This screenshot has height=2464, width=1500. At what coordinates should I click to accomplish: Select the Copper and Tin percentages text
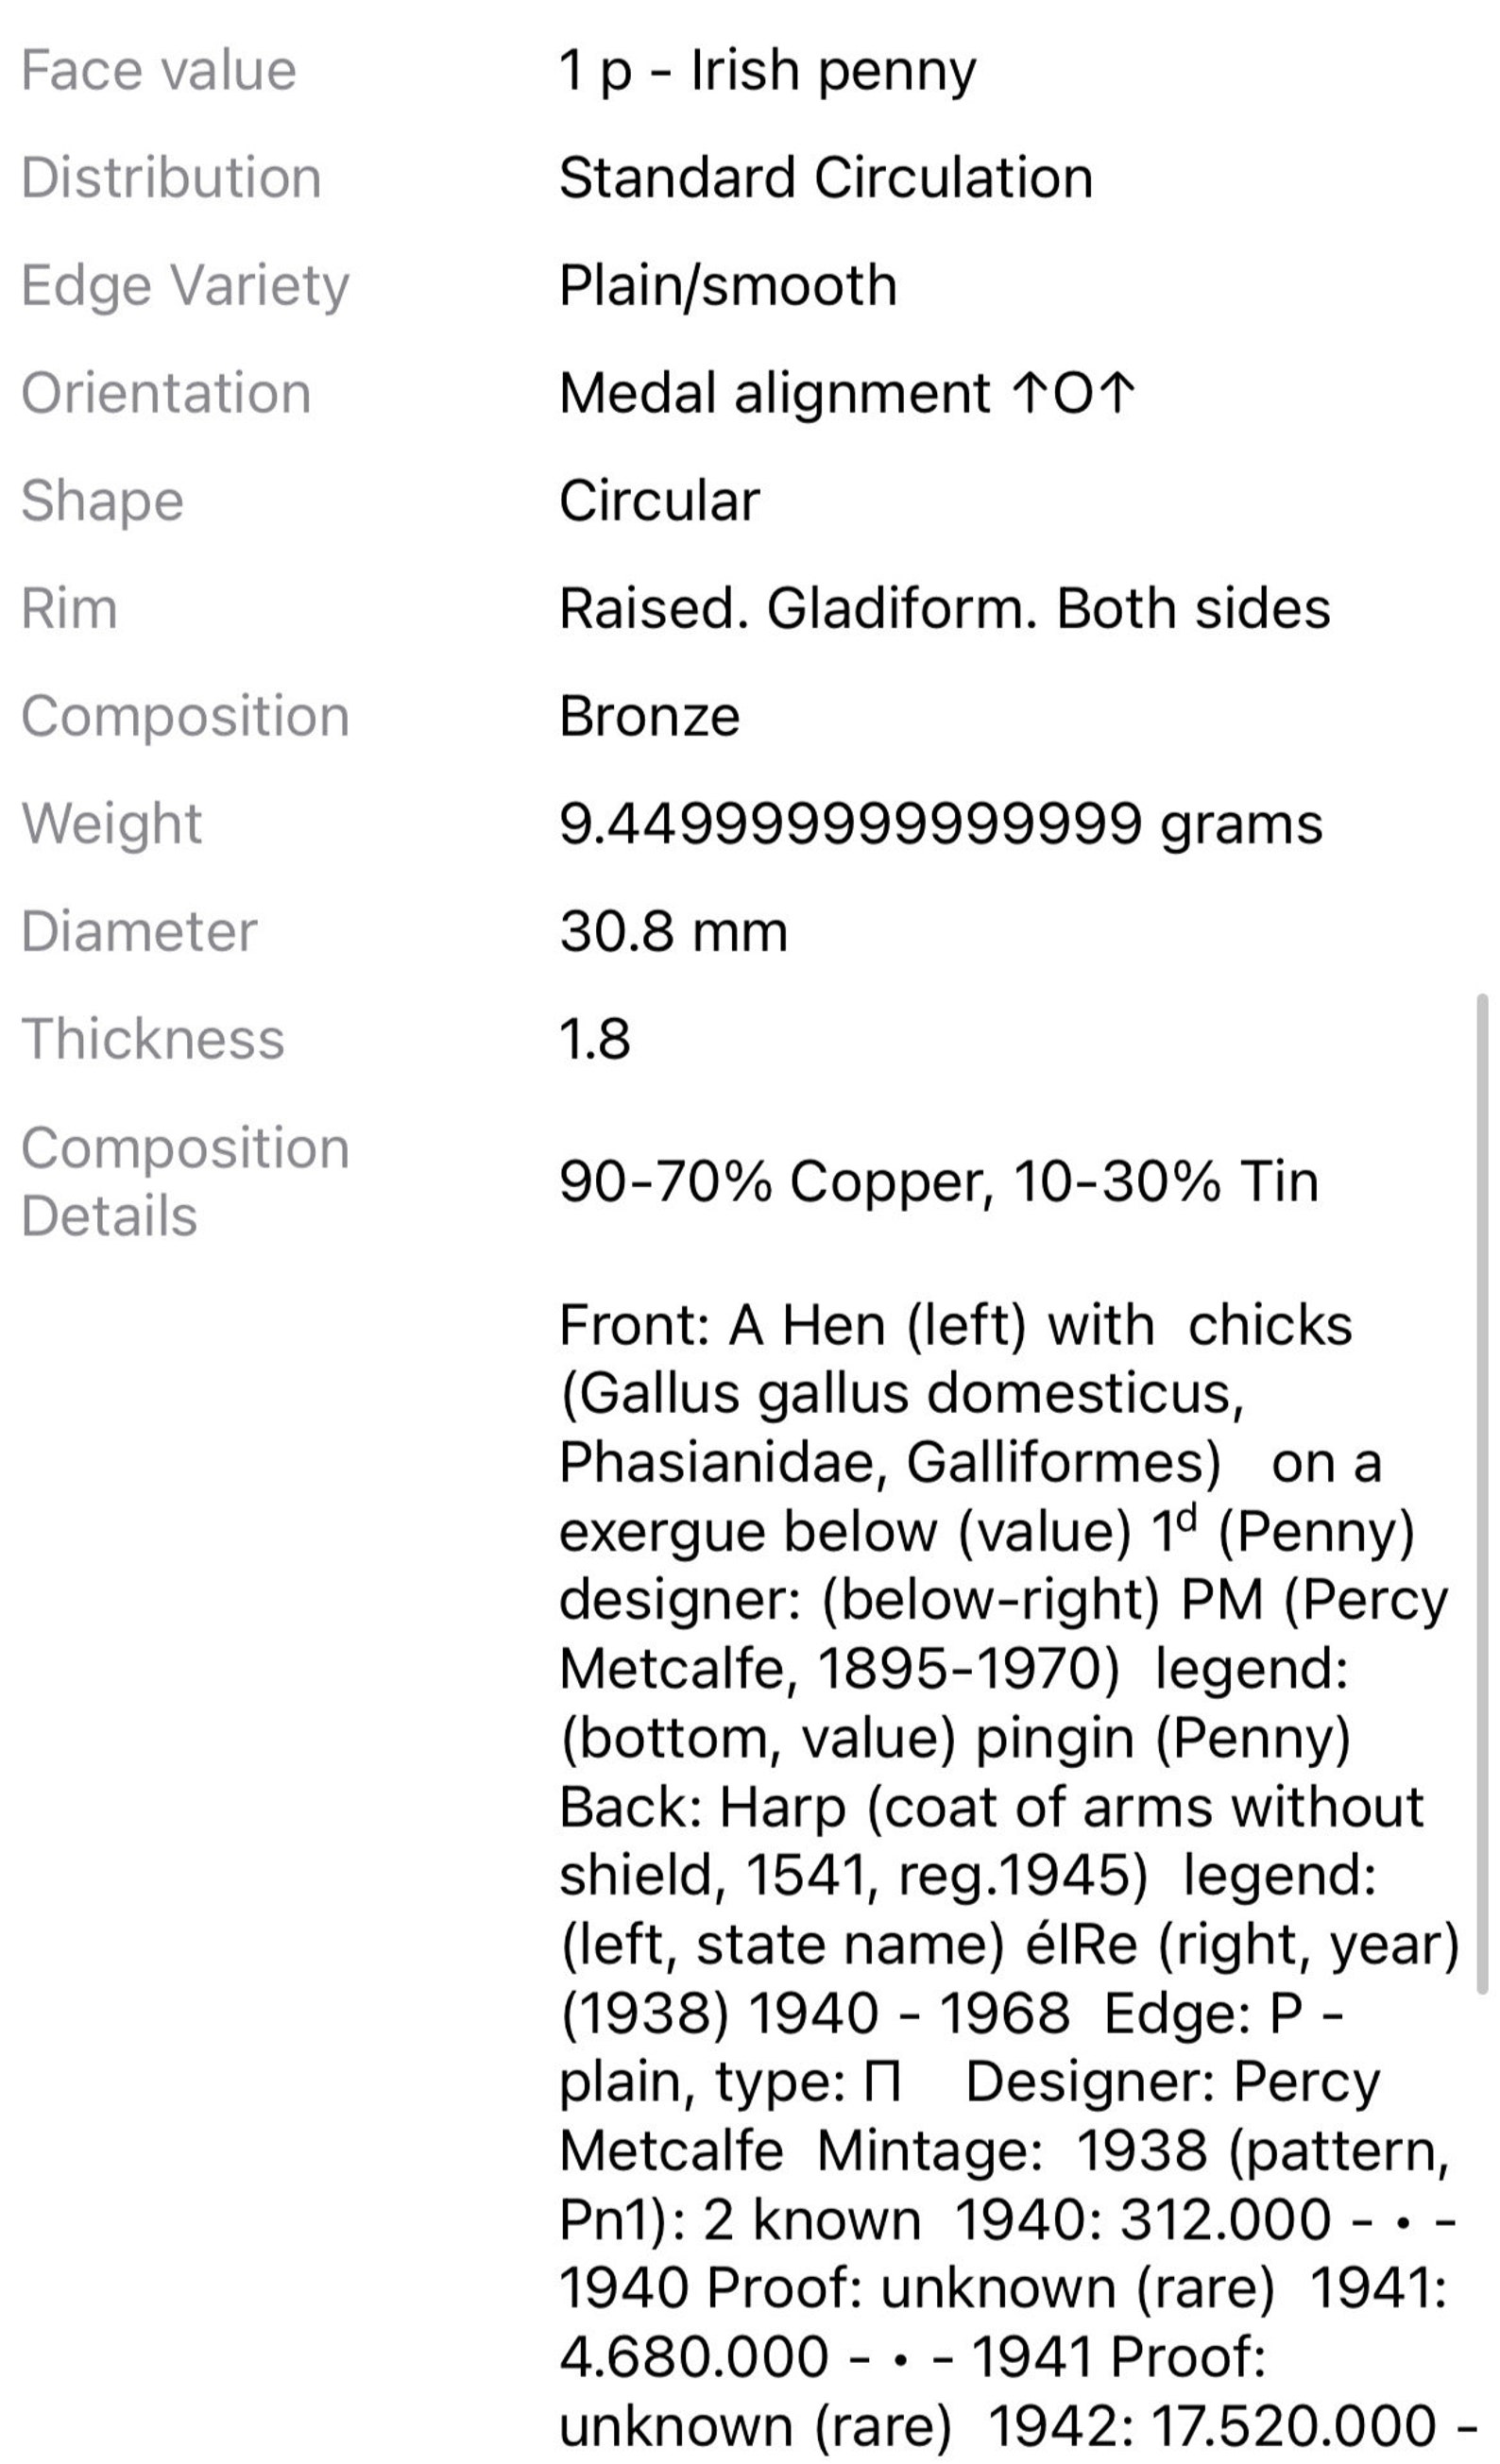click(939, 1182)
